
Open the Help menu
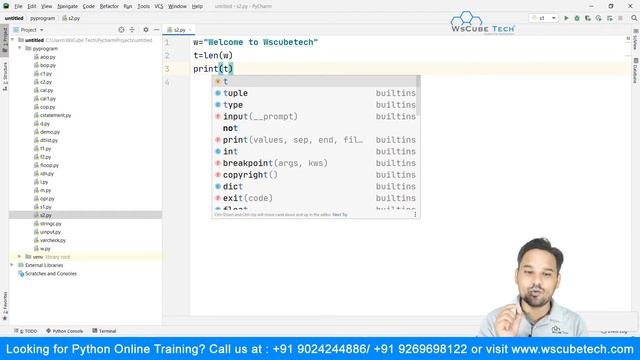pyautogui.click(x=197, y=7)
